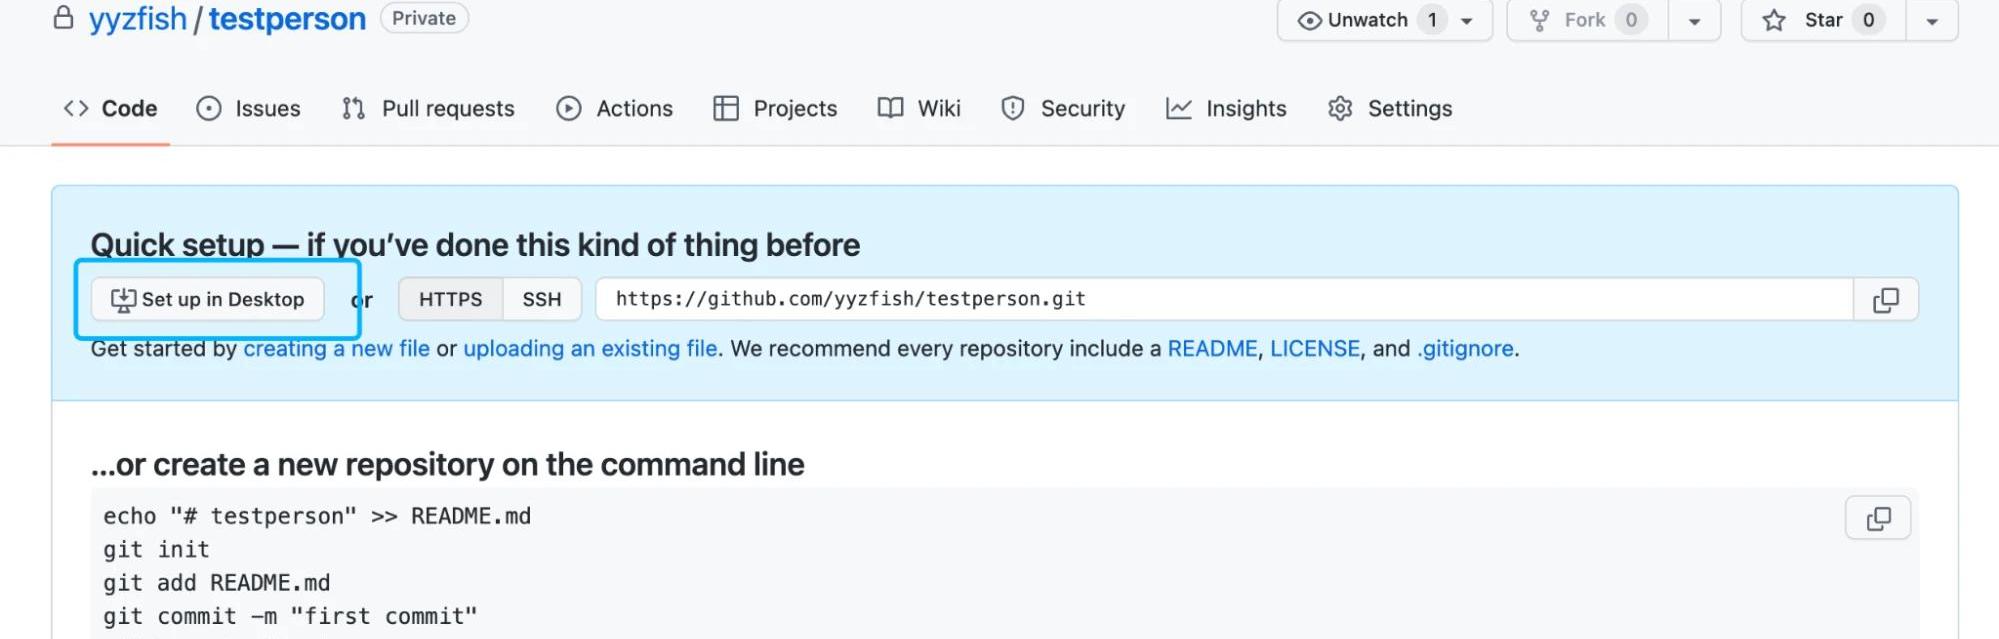Switch the clone URL to SSH
The height and width of the screenshot is (639, 1999).
pyautogui.click(x=541, y=299)
